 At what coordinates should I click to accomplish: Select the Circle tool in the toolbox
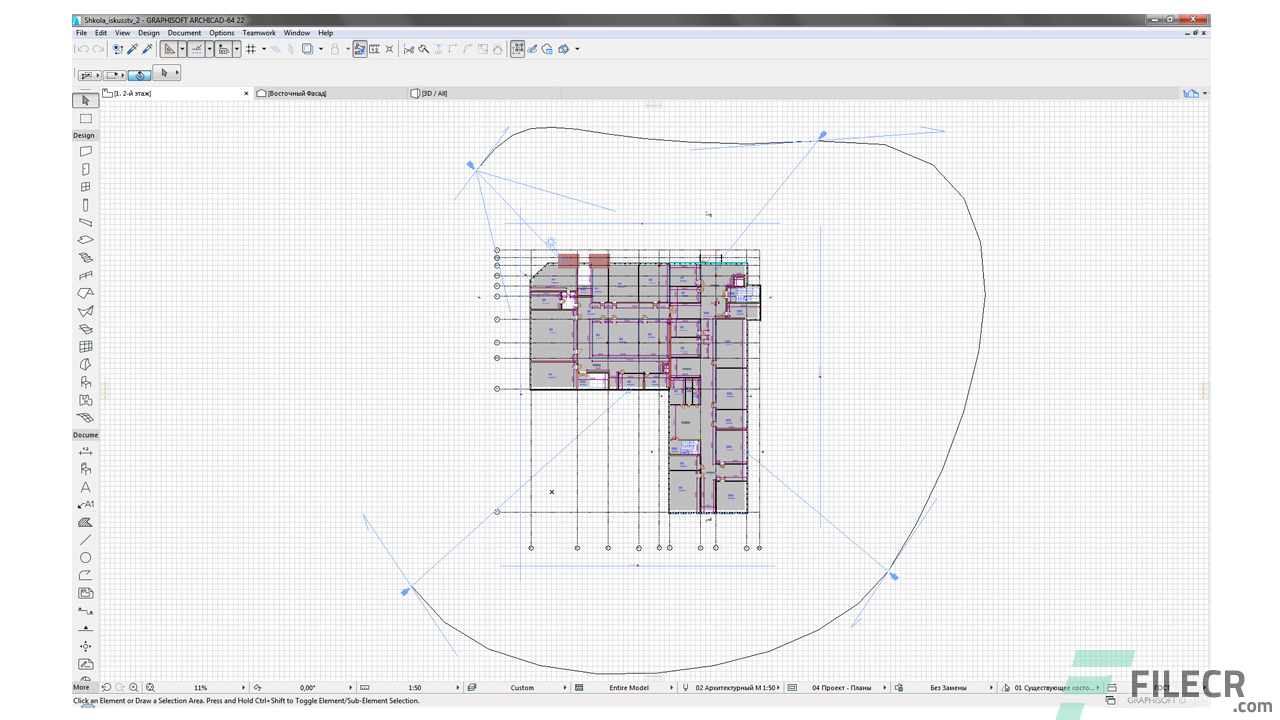point(85,558)
